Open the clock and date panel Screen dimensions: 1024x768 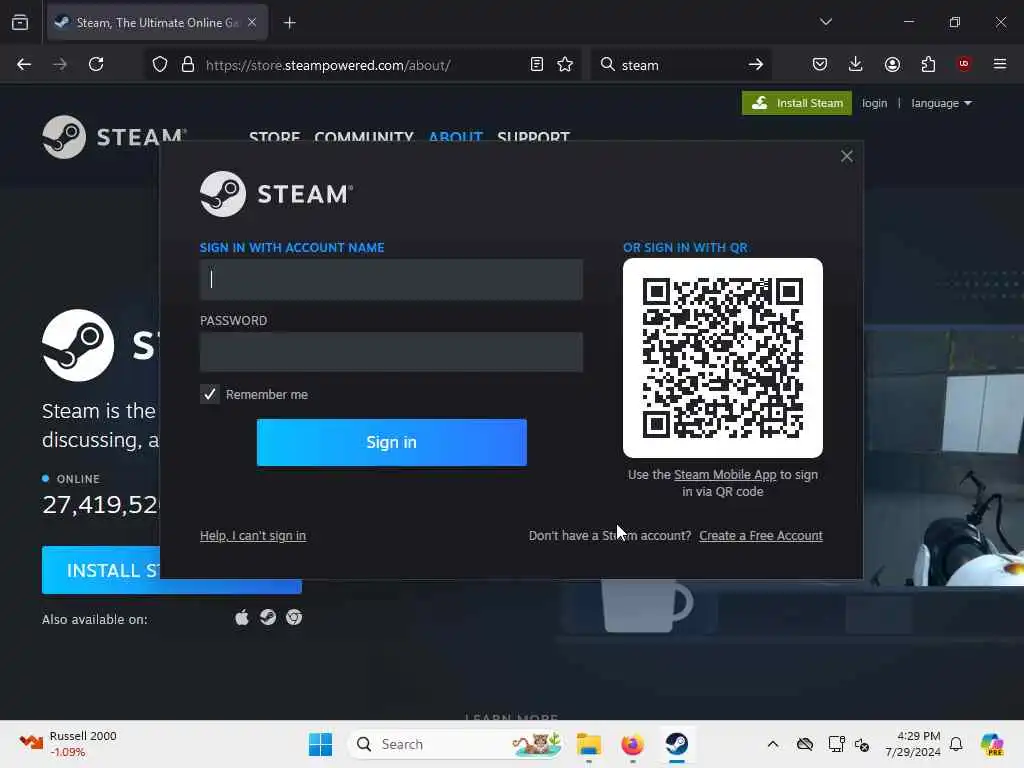[x=913, y=744]
